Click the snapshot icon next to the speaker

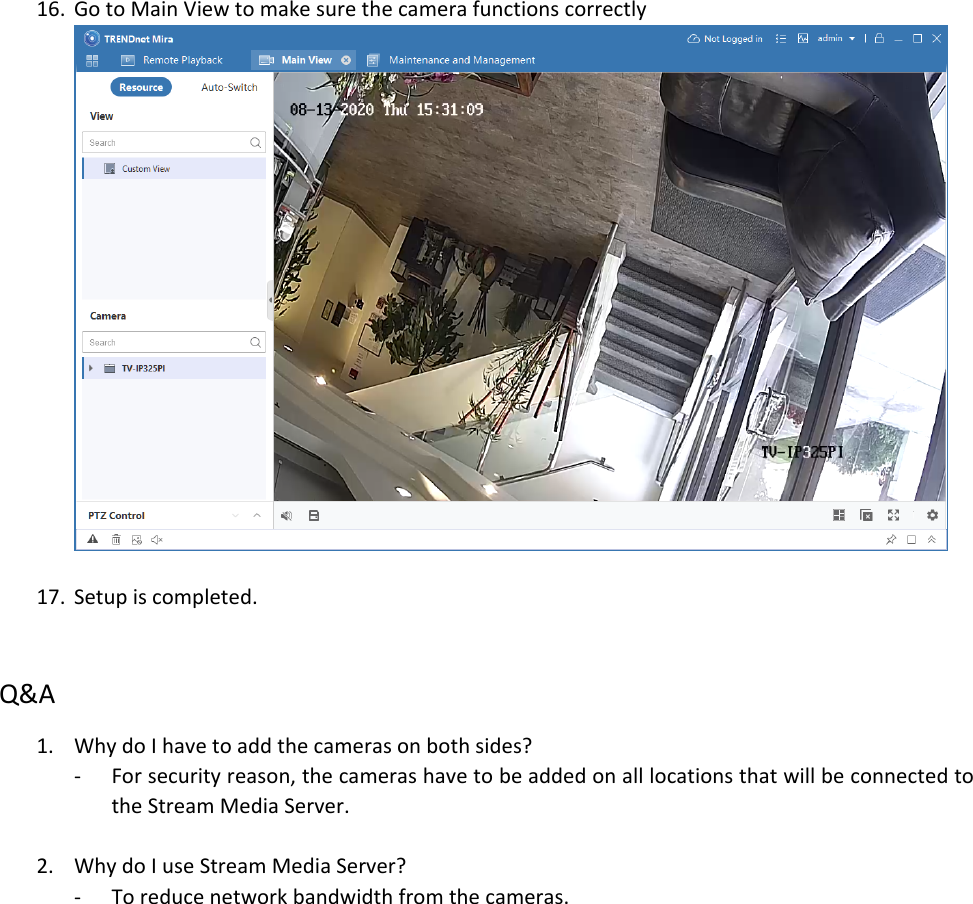(315, 515)
